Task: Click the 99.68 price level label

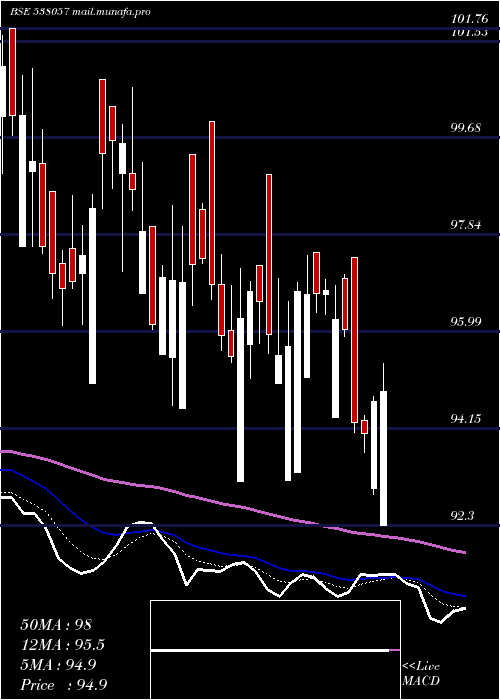Action: (x=466, y=128)
